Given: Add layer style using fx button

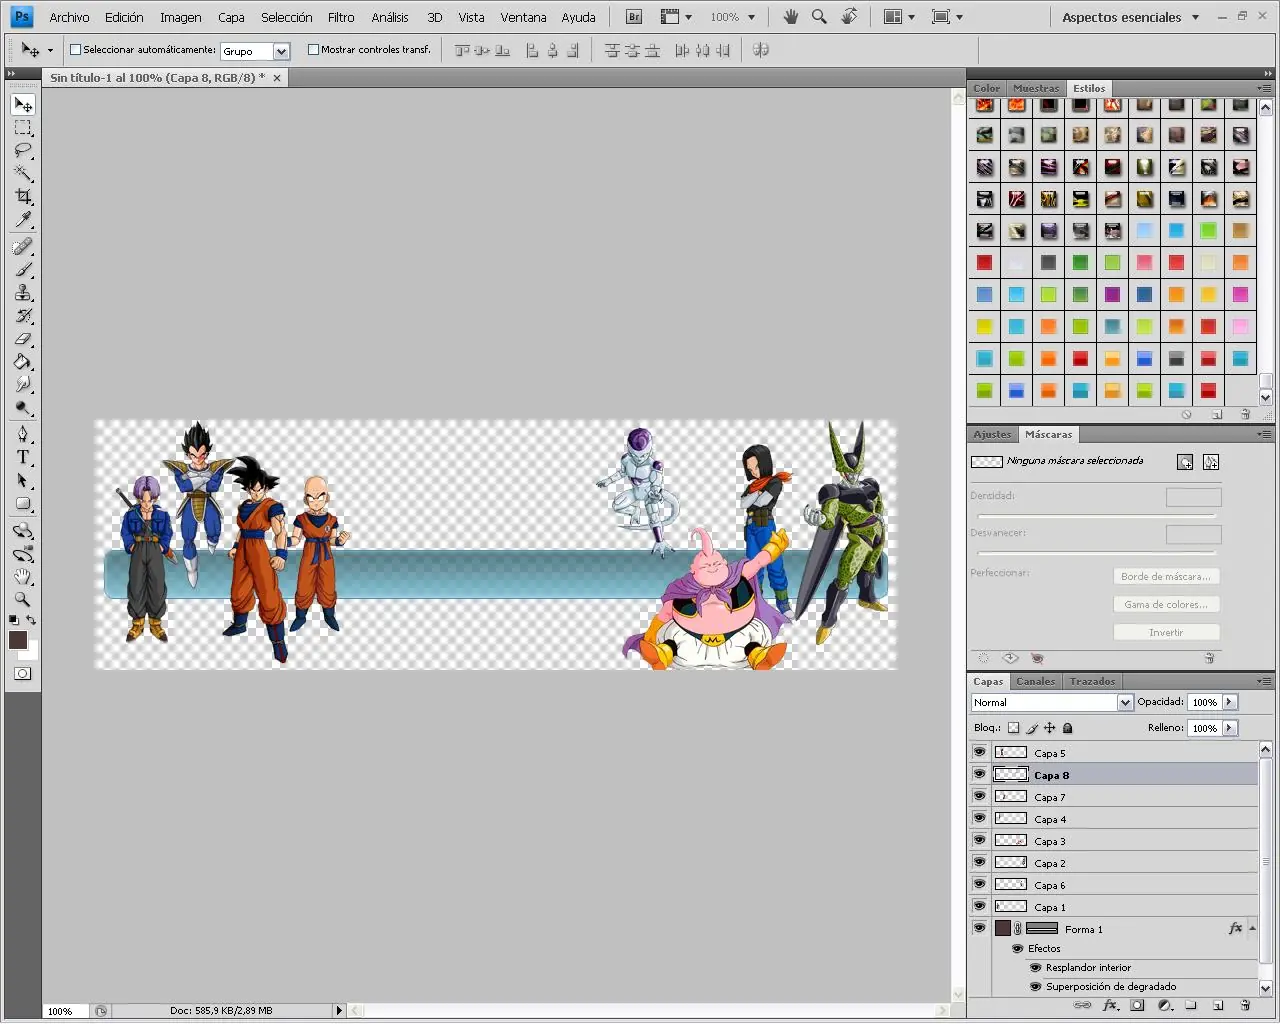Looking at the screenshot, I should click(x=1110, y=1006).
